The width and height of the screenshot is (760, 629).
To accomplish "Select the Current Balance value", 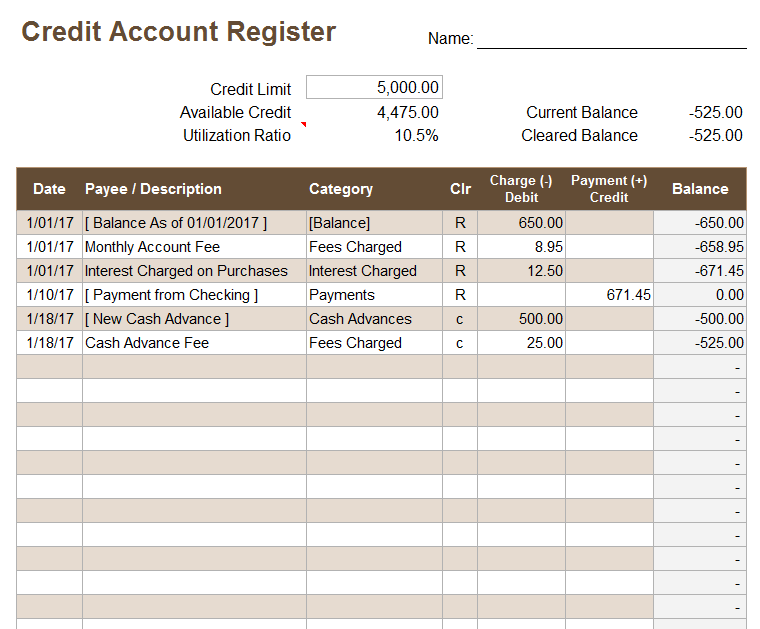I will 715,112.
